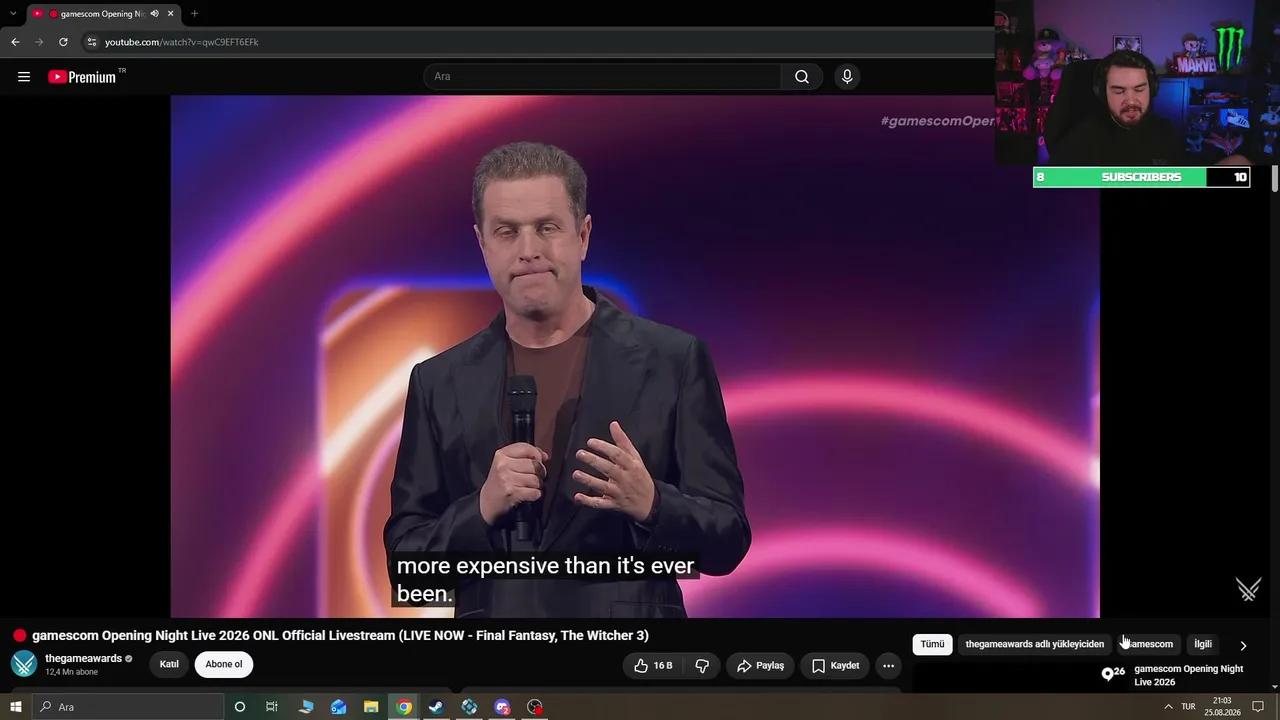The image size is (1280, 720).
Task: Change the TUR input language indicator
Action: 1188,707
